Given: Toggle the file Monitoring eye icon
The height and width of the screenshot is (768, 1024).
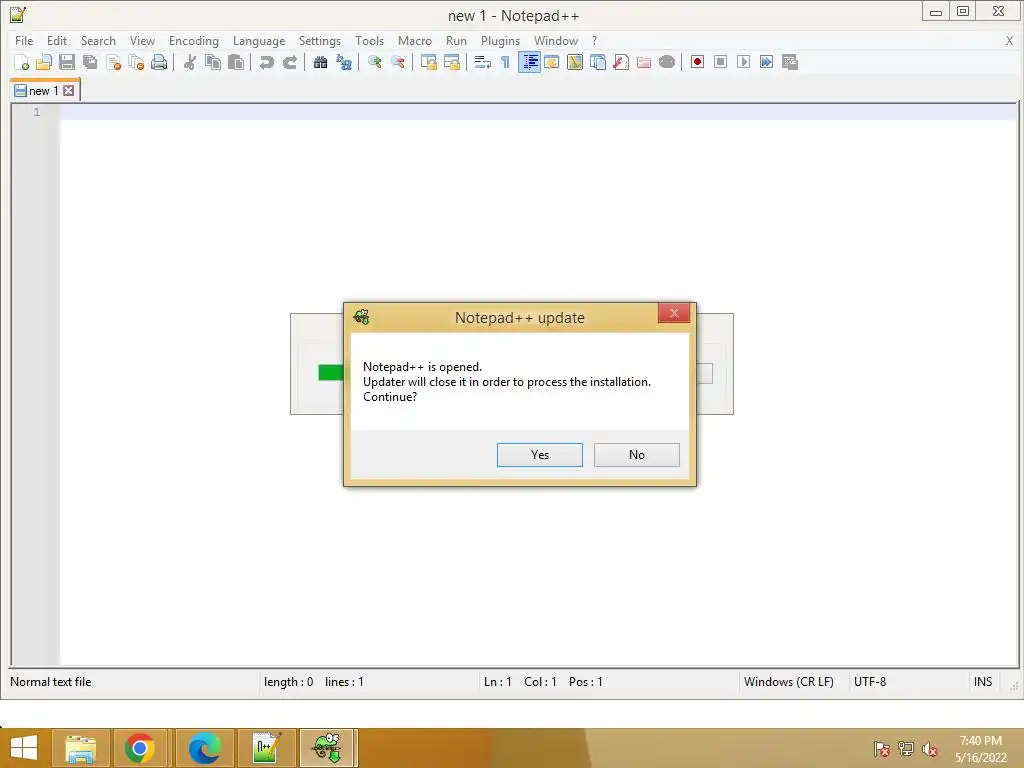Looking at the screenshot, I should [x=667, y=62].
